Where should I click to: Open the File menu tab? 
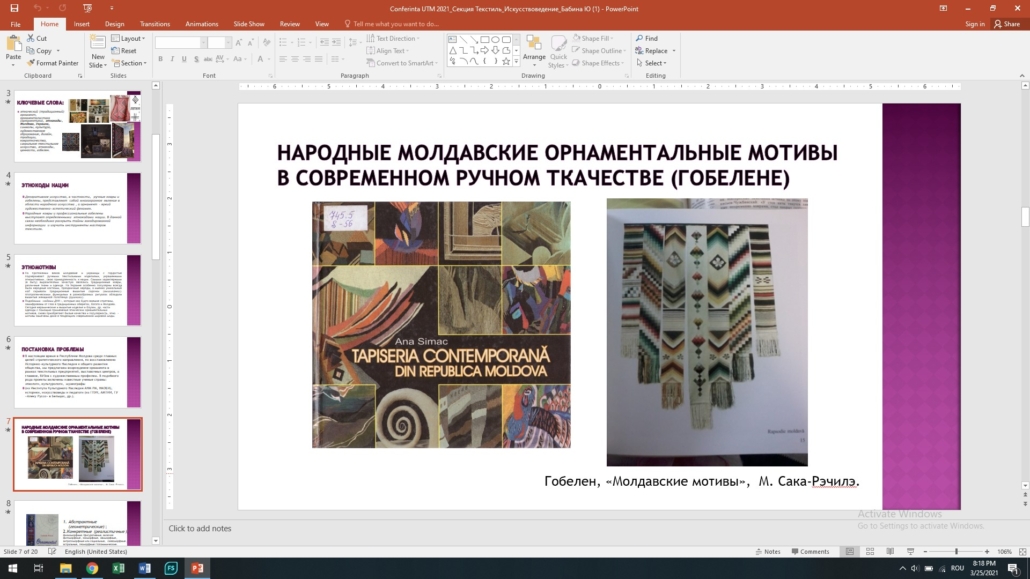(x=15, y=24)
